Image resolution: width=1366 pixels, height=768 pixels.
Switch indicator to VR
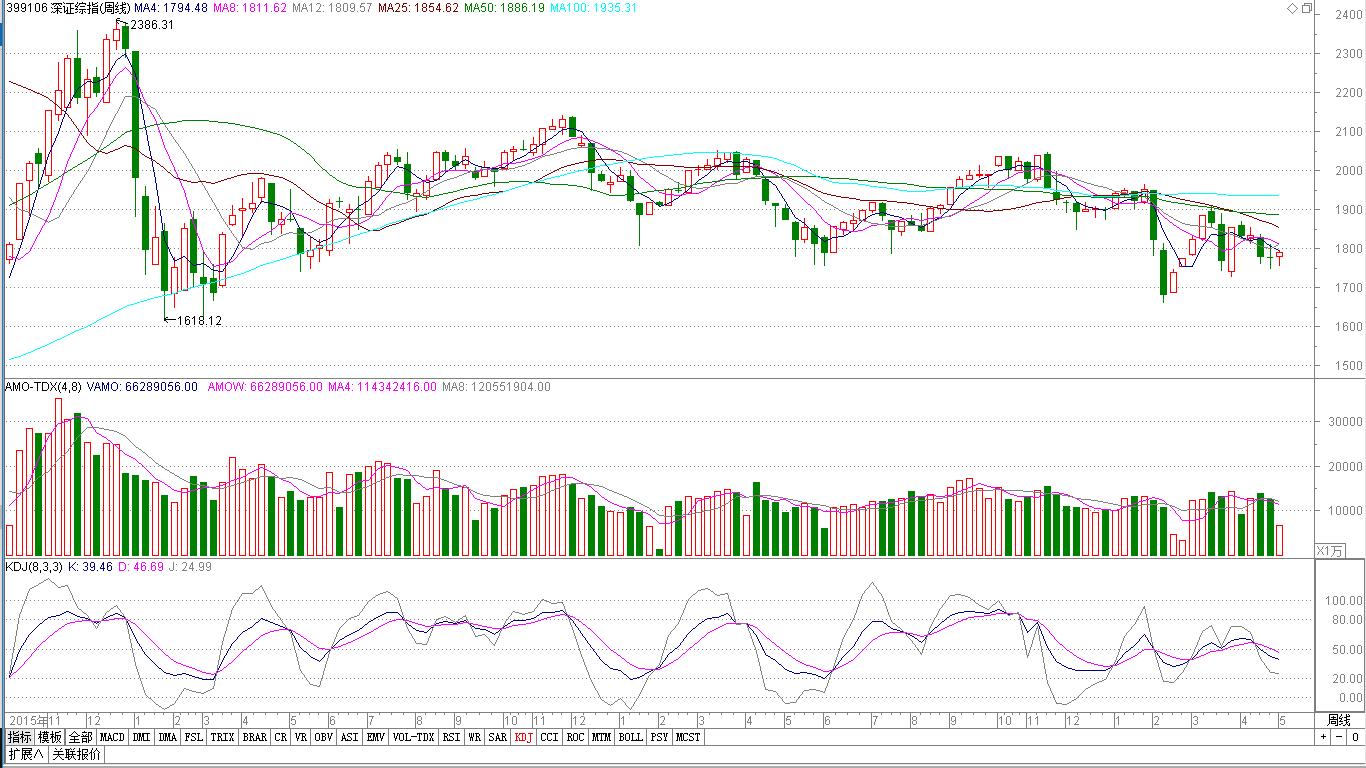[x=301, y=737]
